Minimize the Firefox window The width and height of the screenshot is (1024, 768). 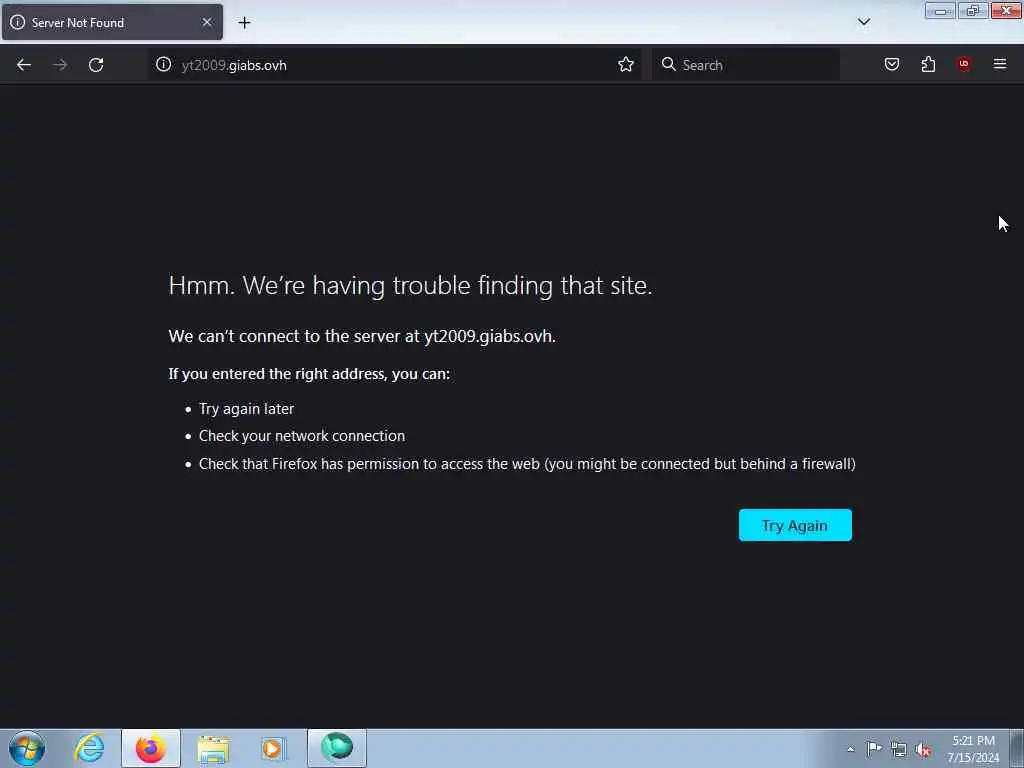pos(940,10)
